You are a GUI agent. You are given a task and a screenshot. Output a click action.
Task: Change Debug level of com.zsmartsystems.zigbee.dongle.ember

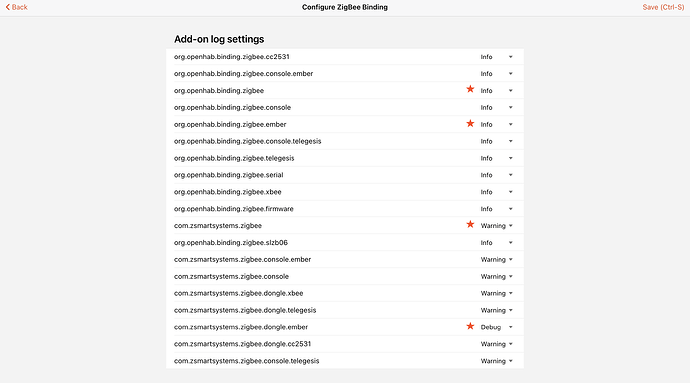pyautogui.click(x=496, y=327)
